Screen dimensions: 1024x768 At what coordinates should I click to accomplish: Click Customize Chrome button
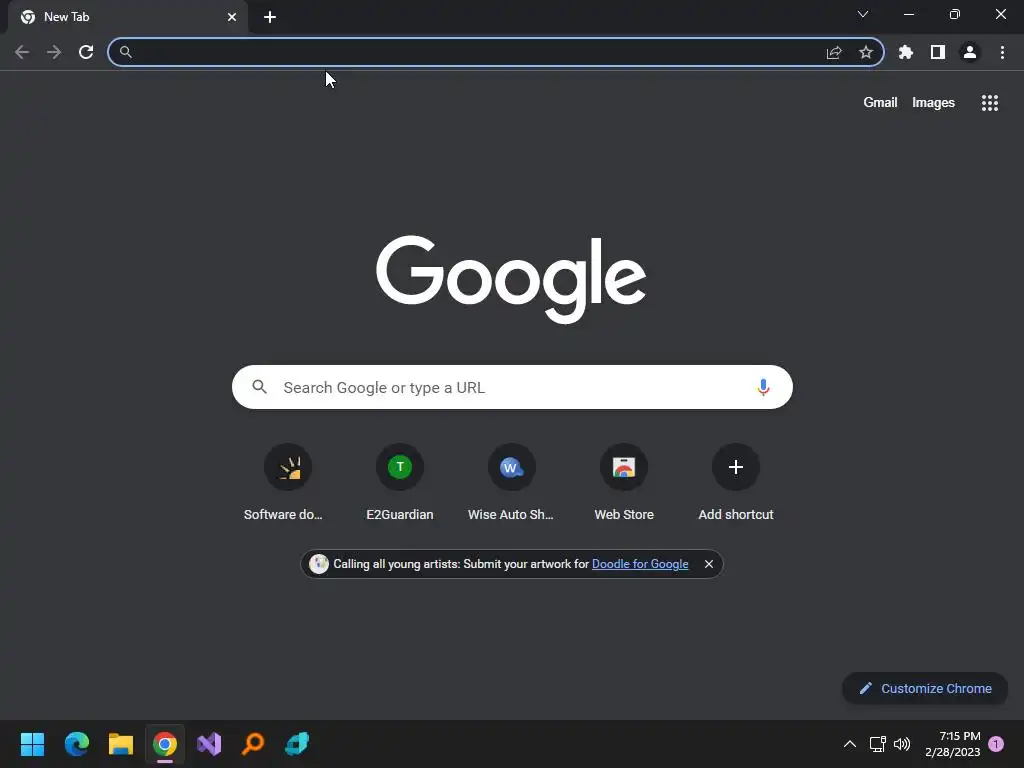(925, 688)
